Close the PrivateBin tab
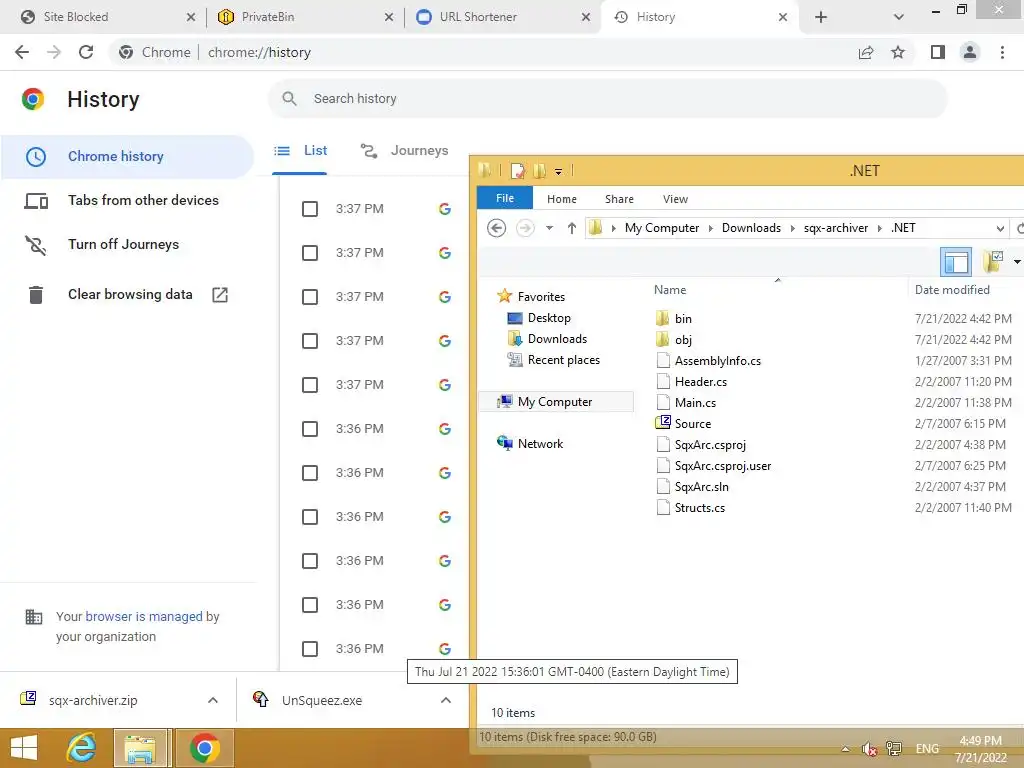The image size is (1024, 768). click(x=389, y=17)
